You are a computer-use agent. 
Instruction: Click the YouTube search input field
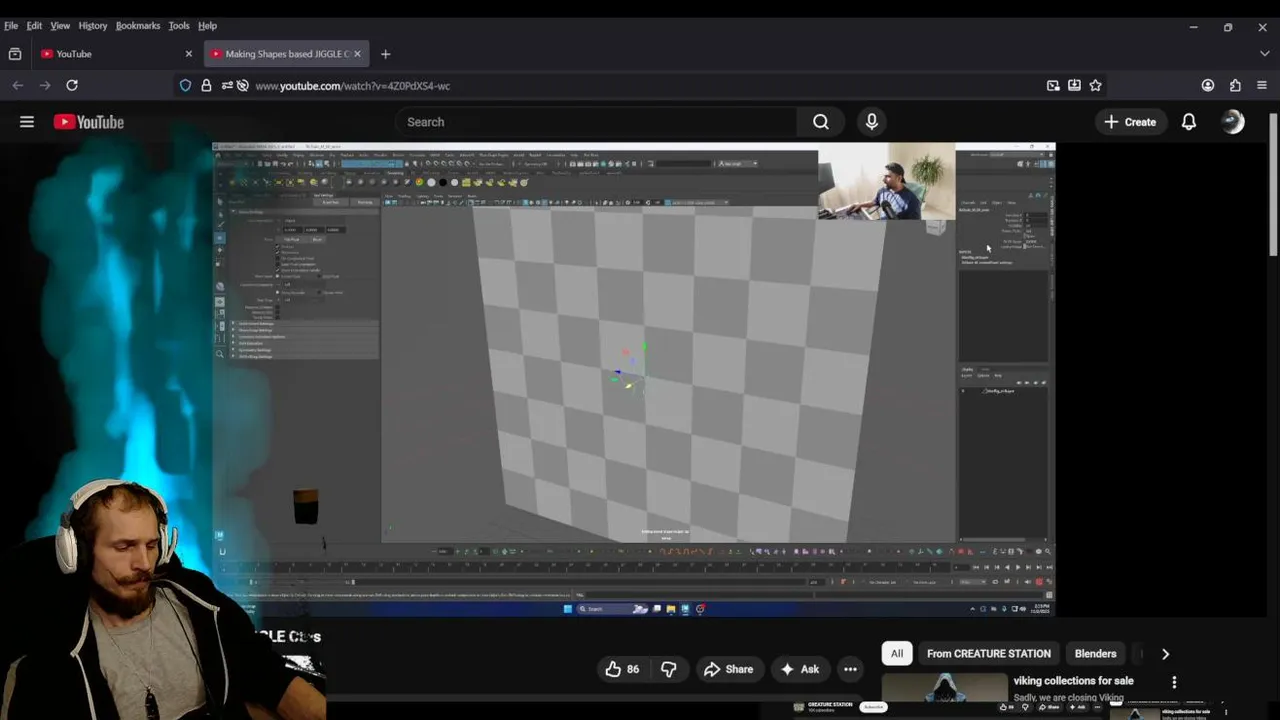595,122
